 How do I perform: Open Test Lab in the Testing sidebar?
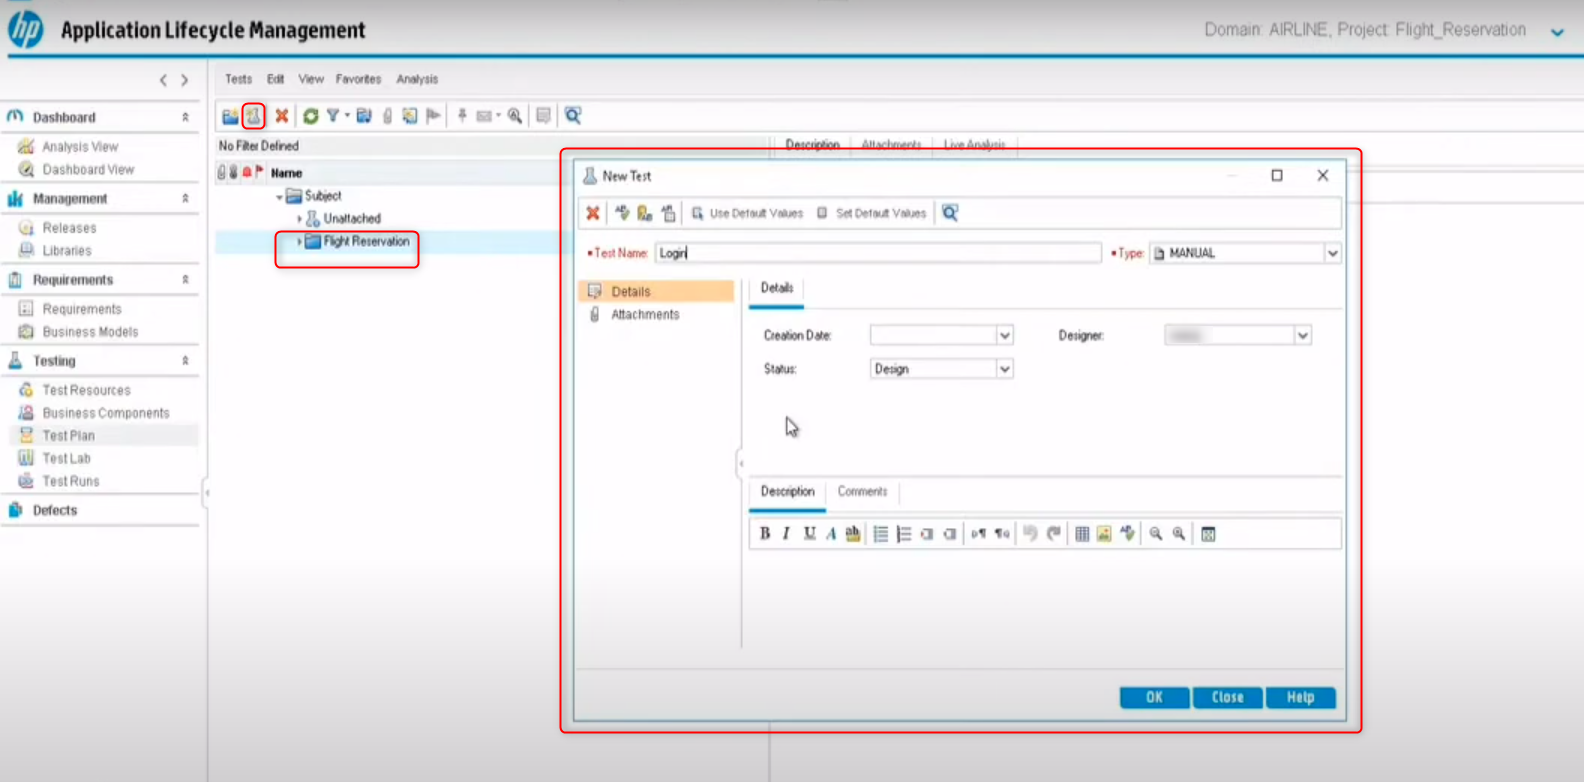(66, 459)
